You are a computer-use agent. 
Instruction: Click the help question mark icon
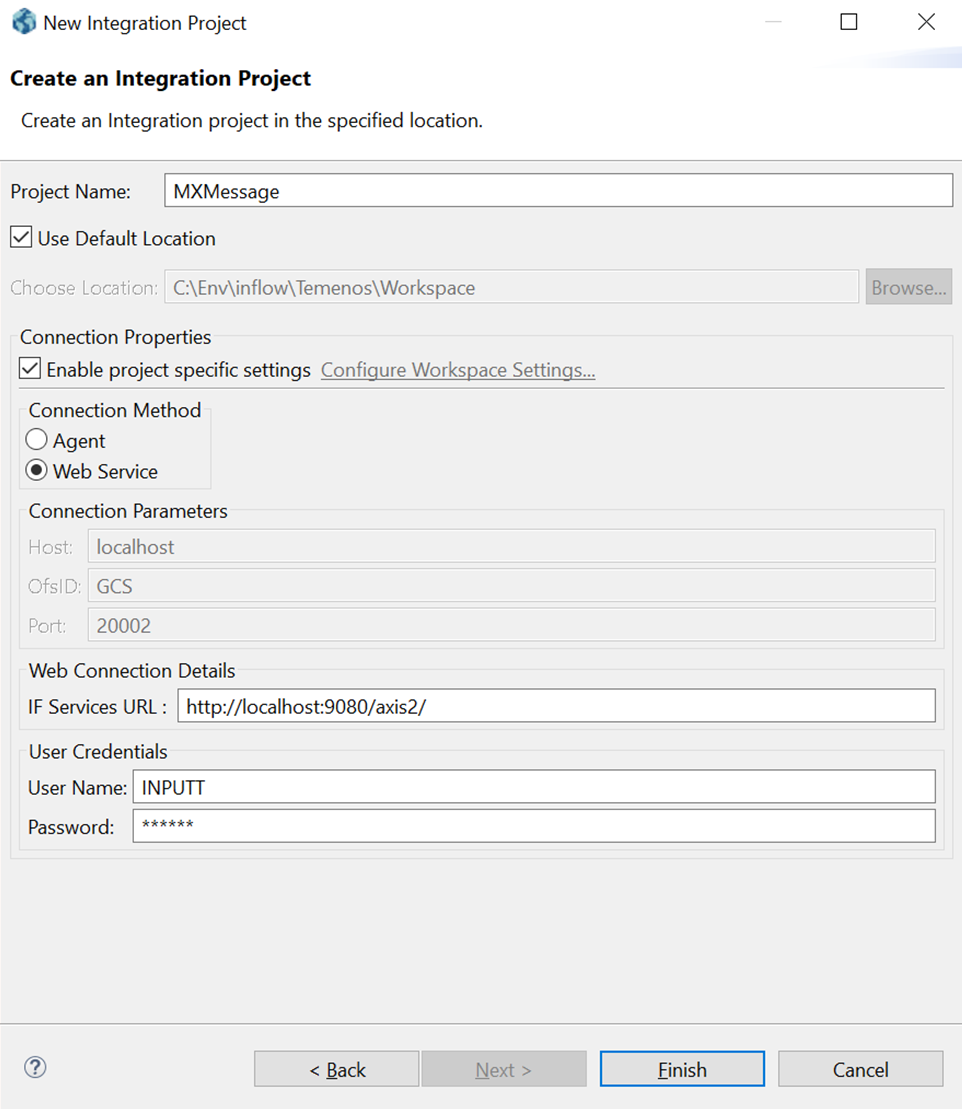(35, 1068)
